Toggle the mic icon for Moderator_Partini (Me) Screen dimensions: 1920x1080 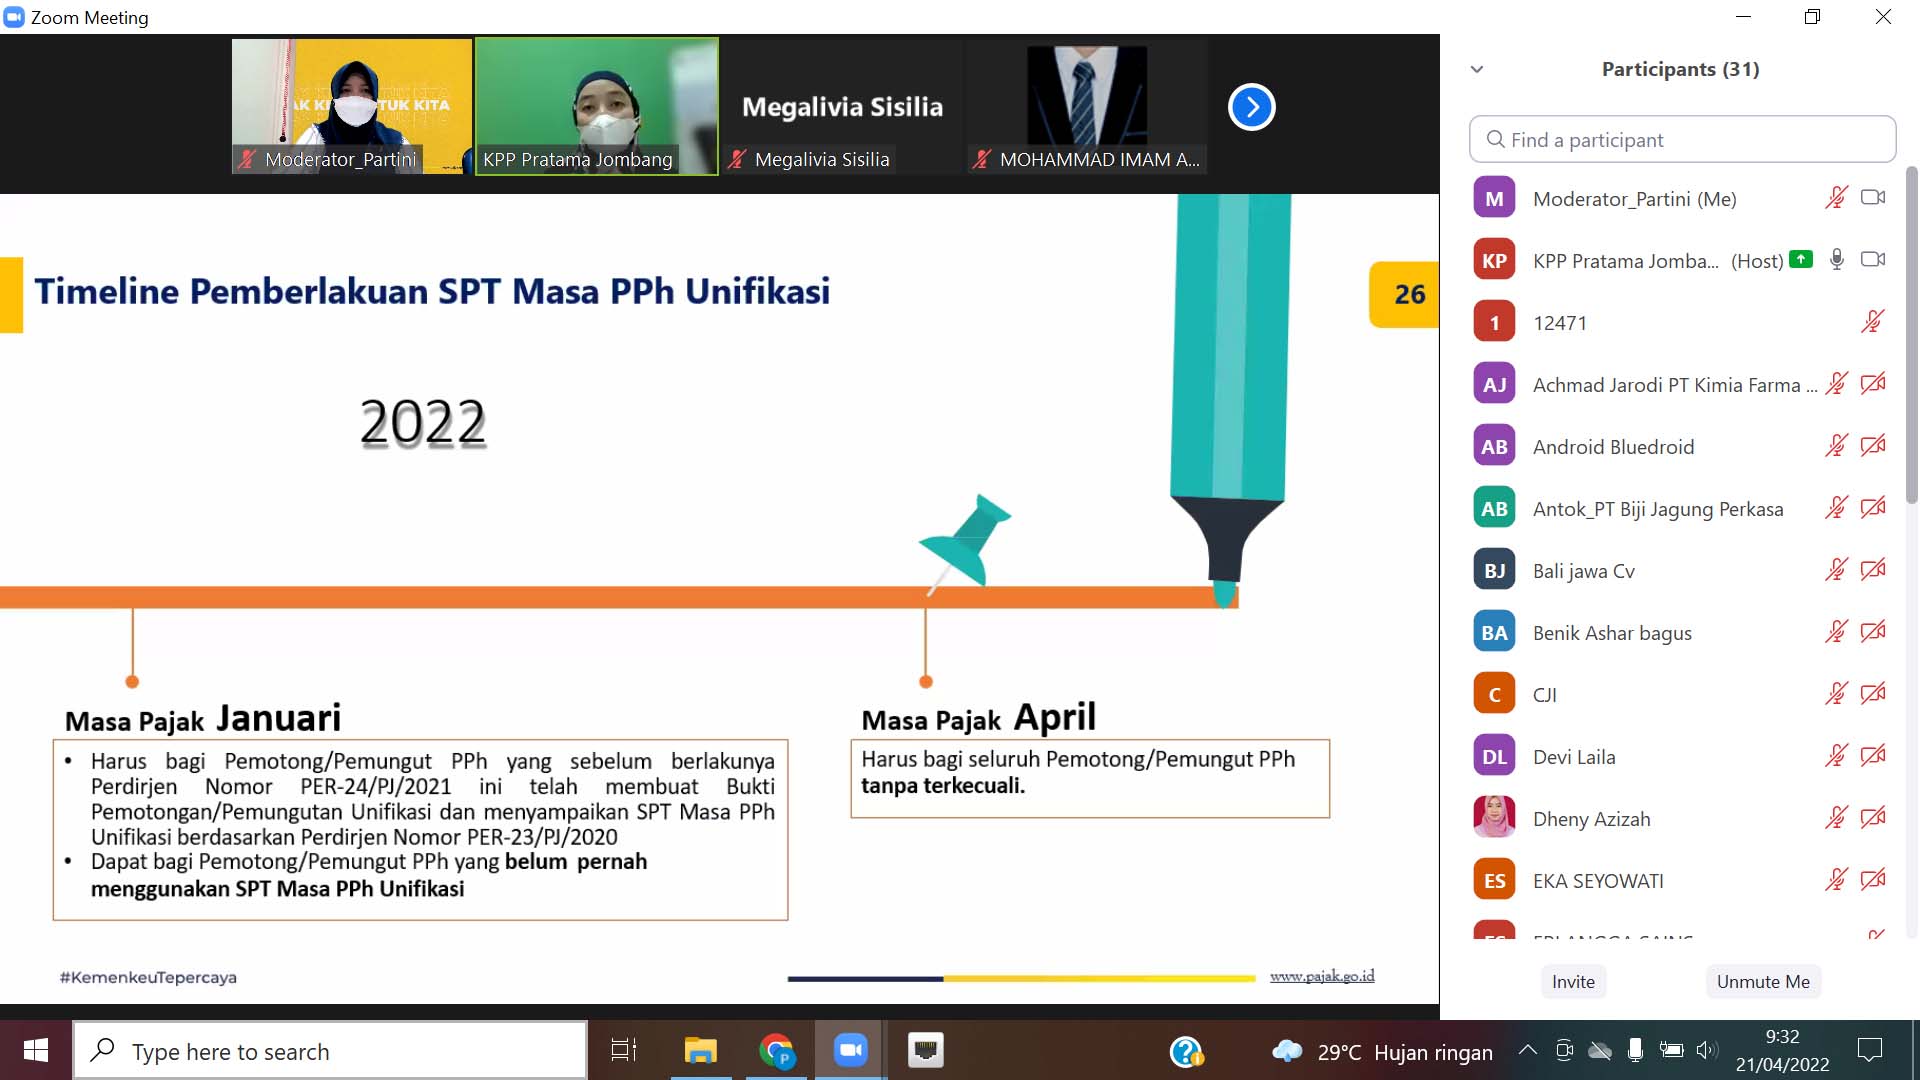[1836, 198]
